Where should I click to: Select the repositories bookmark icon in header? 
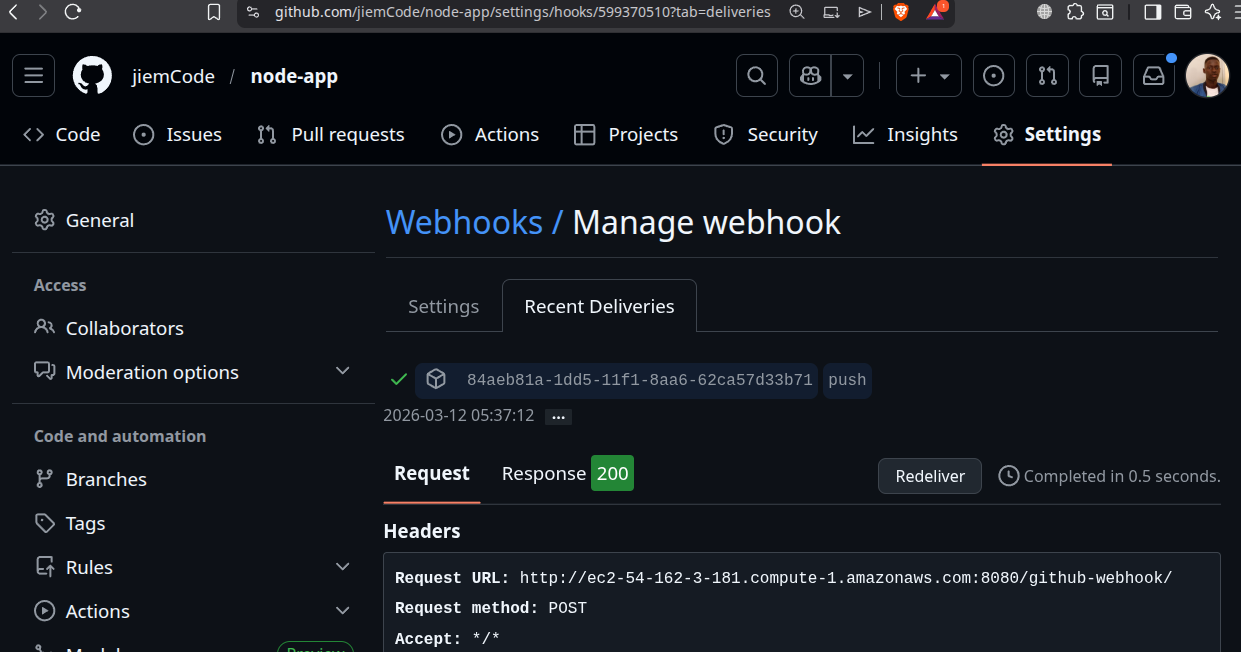pos(1100,75)
